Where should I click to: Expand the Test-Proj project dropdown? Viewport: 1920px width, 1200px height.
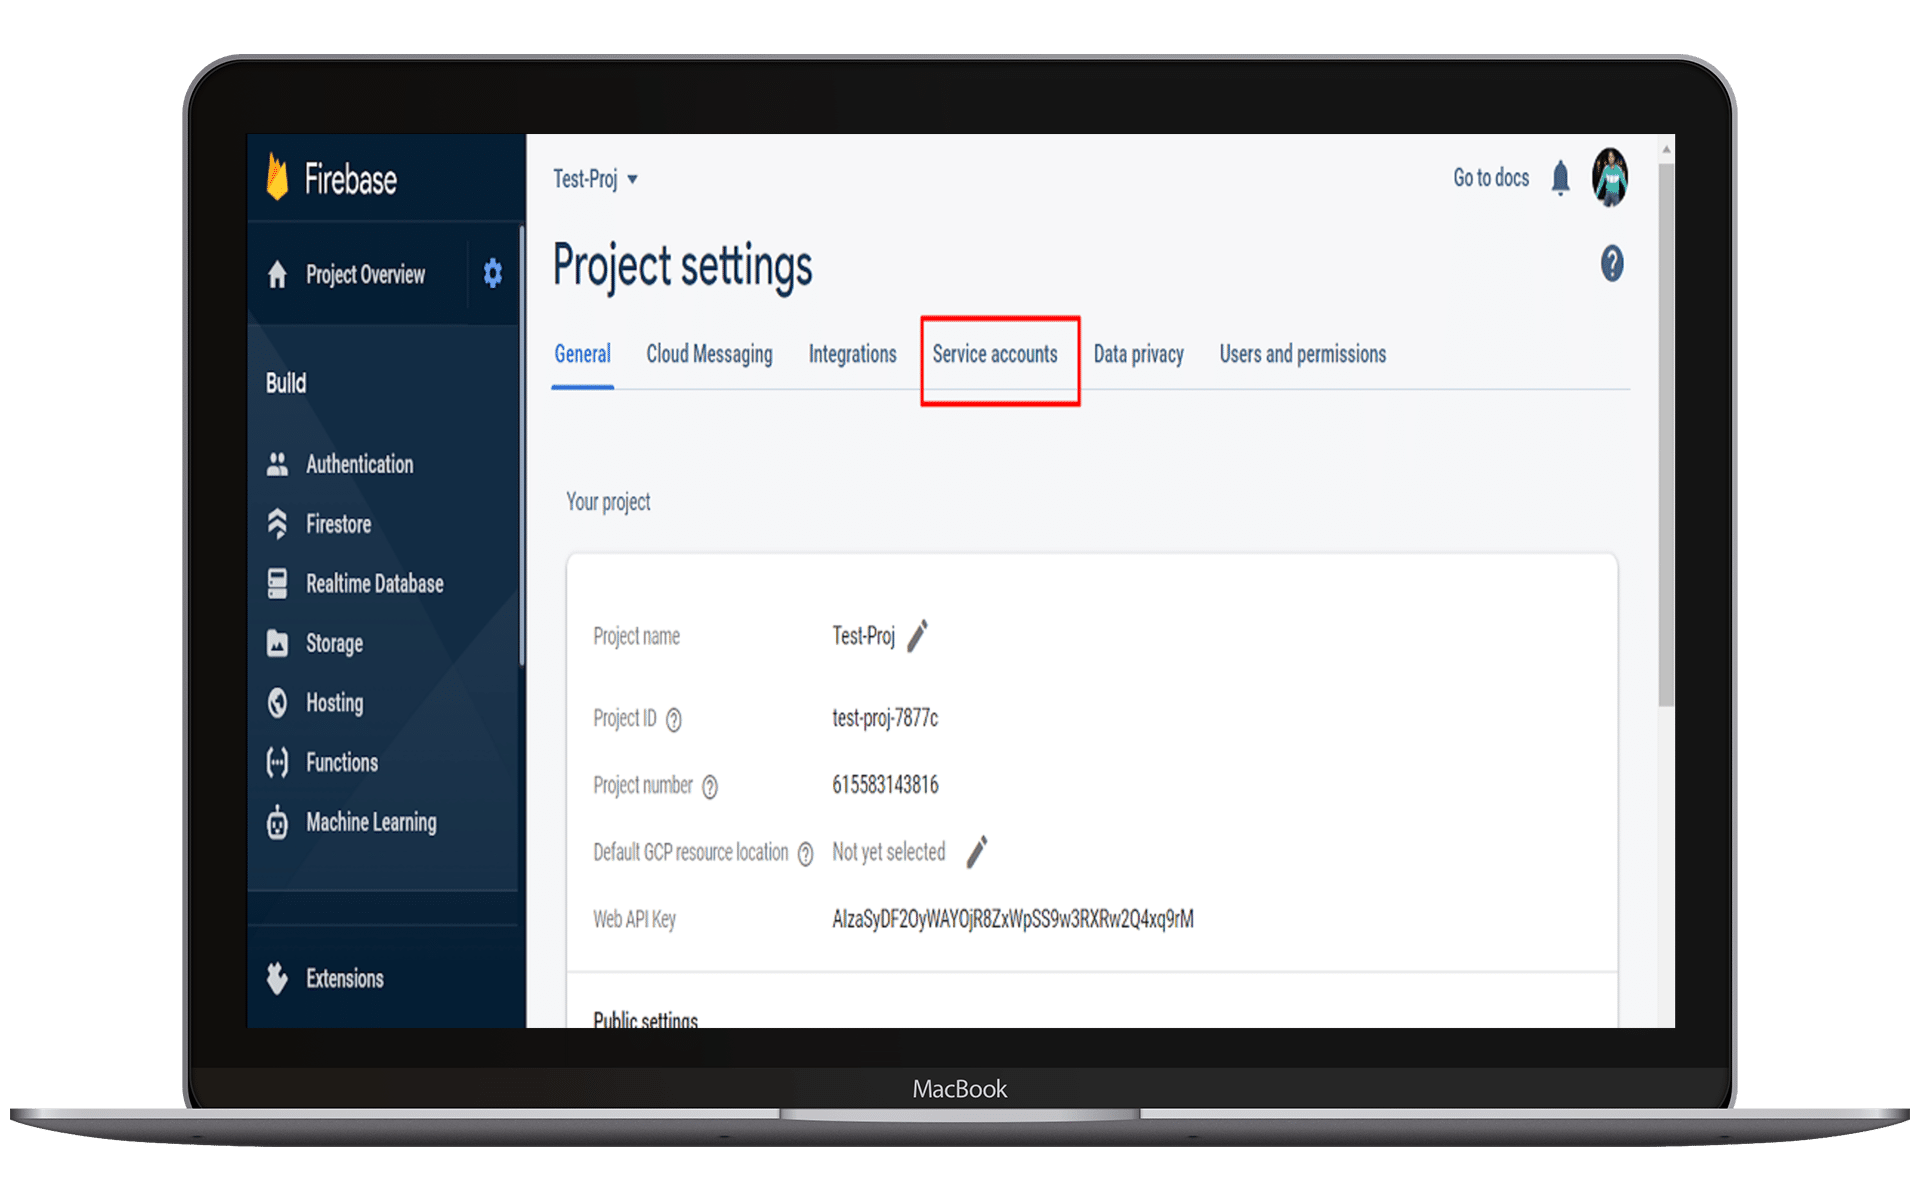click(596, 179)
